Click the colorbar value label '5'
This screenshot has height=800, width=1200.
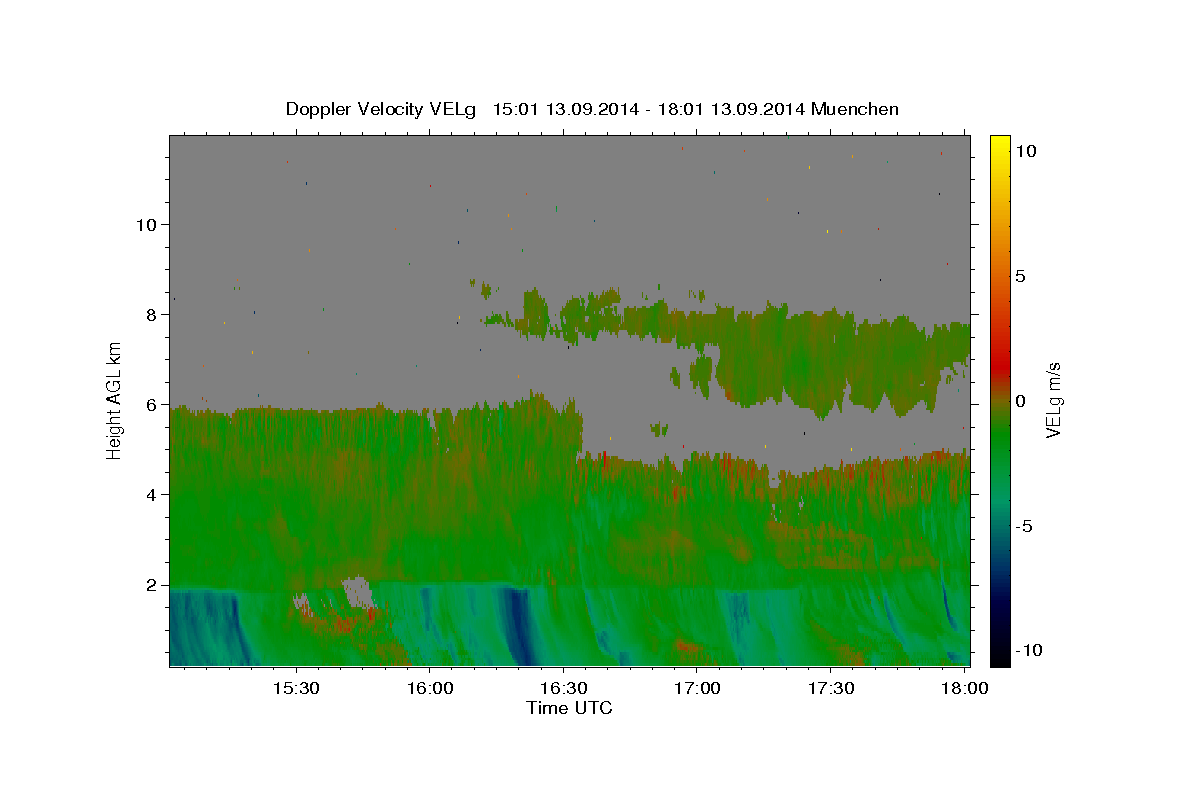click(x=1020, y=276)
